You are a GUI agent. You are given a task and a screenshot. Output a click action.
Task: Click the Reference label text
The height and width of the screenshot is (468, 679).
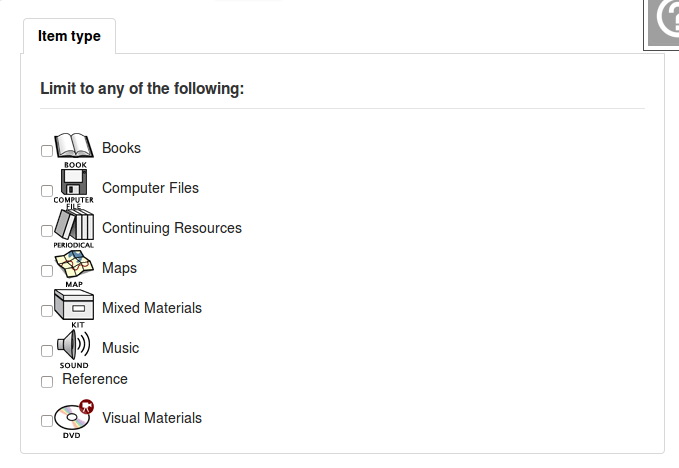click(x=95, y=379)
